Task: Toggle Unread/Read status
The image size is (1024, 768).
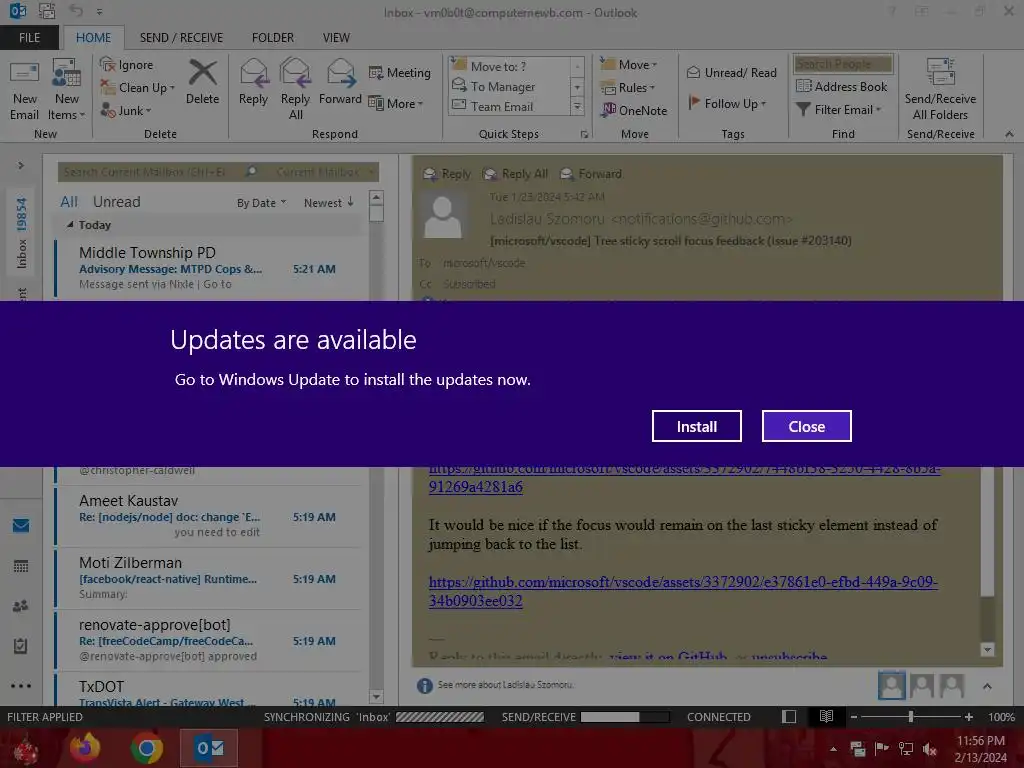Action: coord(731,72)
